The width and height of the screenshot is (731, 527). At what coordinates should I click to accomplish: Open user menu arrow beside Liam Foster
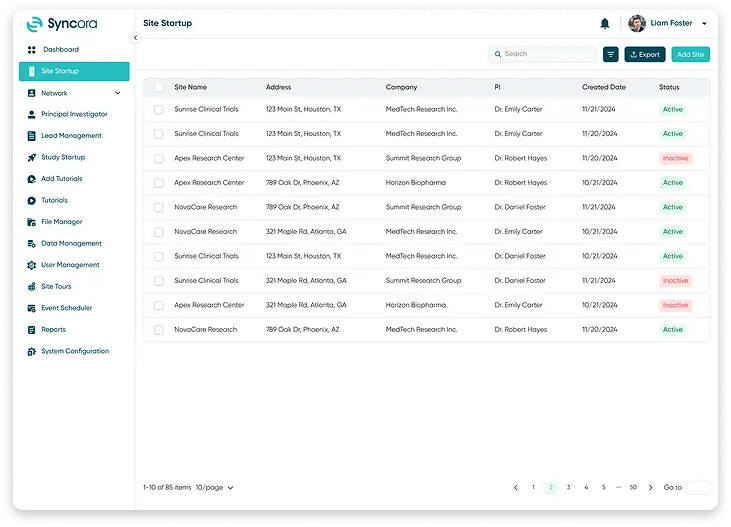pyautogui.click(x=704, y=23)
